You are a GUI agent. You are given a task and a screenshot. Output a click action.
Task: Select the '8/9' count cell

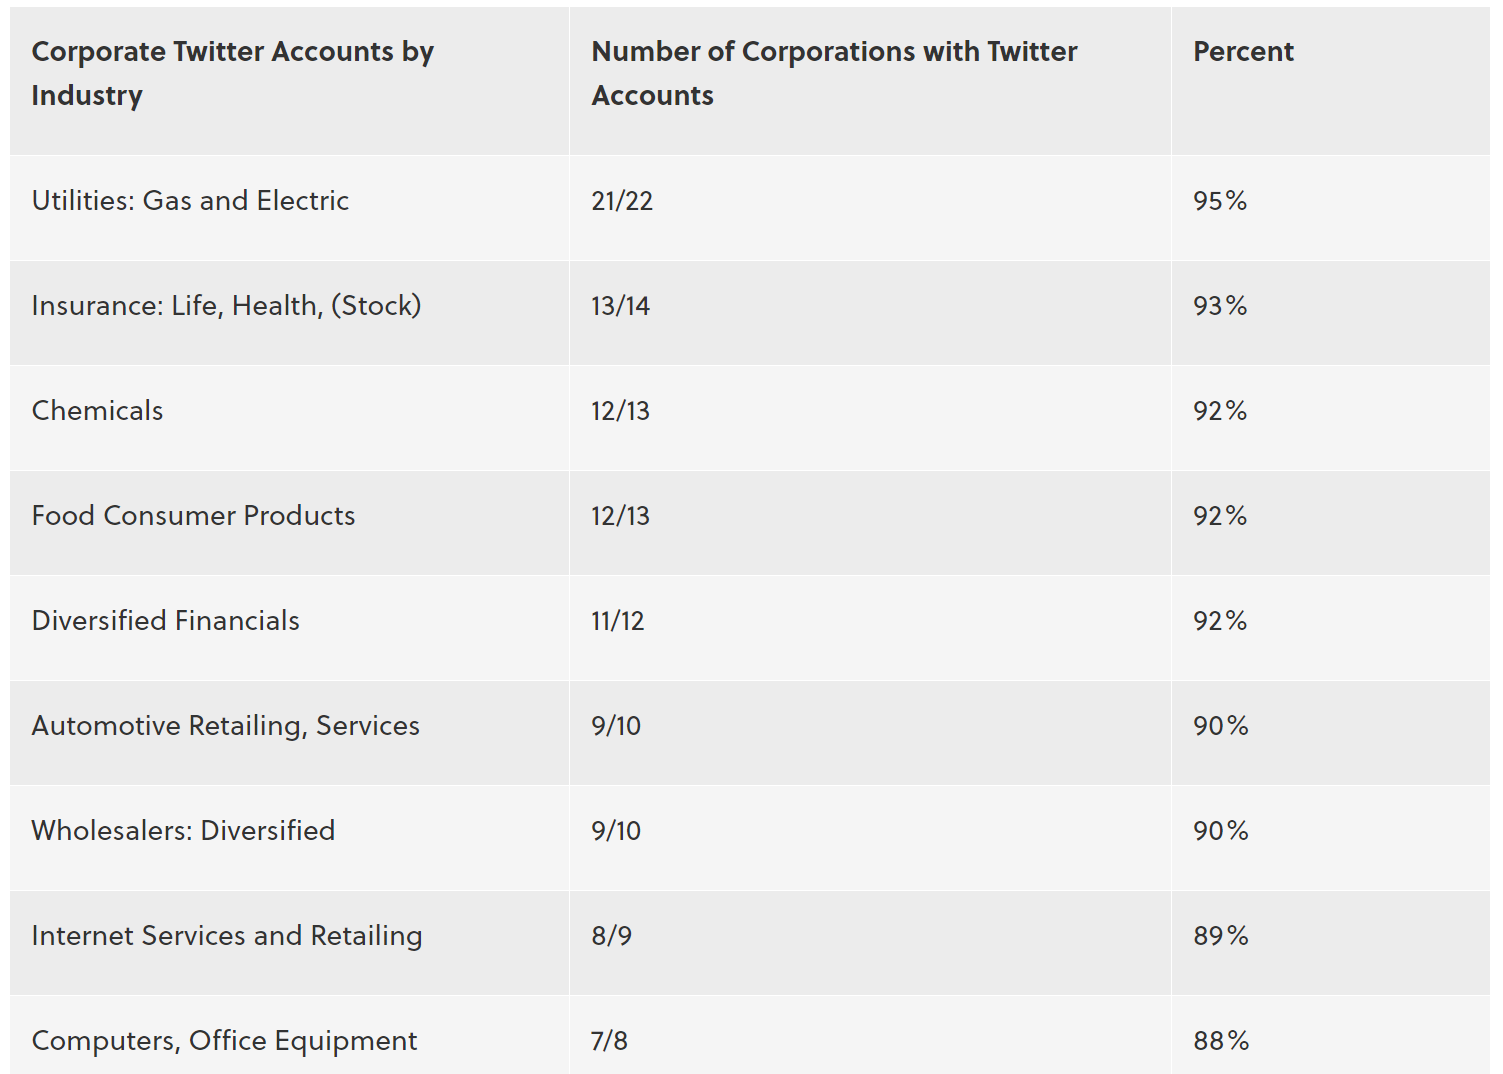(x=611, y=936)
